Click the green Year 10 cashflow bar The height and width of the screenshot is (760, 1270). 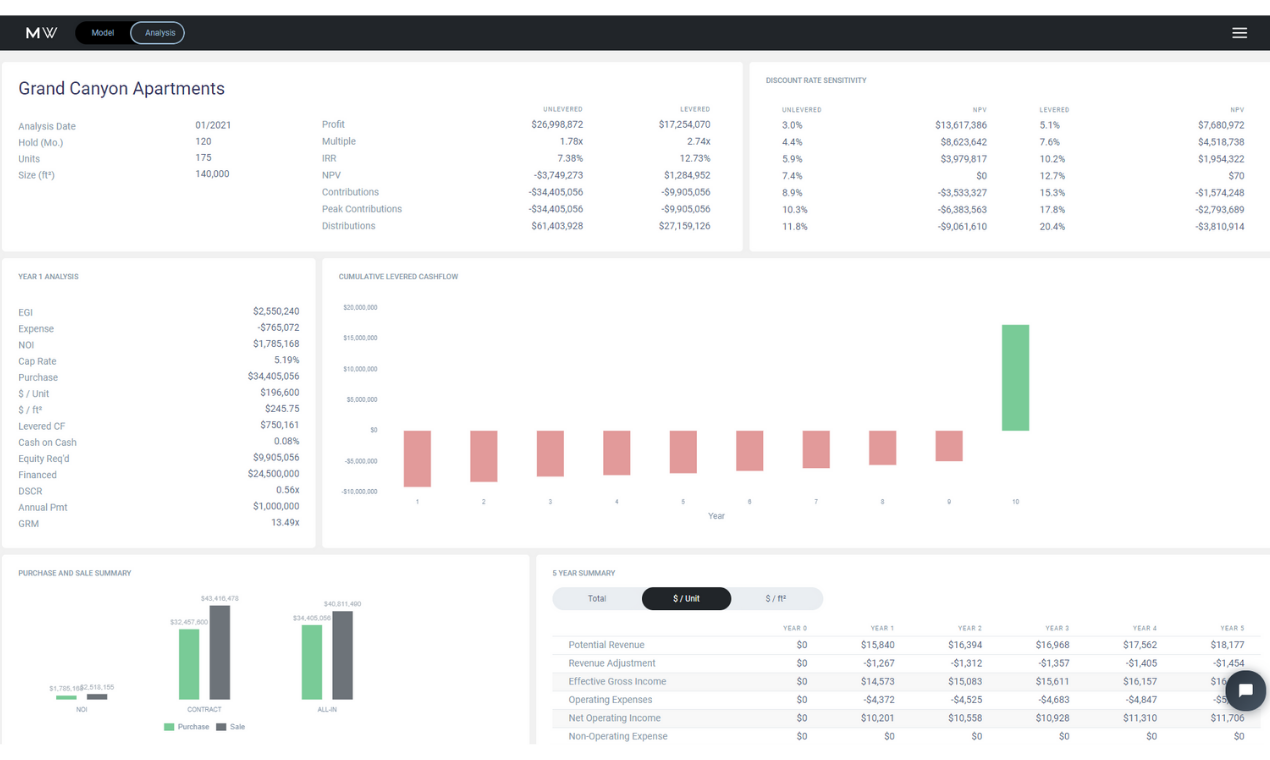coord(1015,378)
